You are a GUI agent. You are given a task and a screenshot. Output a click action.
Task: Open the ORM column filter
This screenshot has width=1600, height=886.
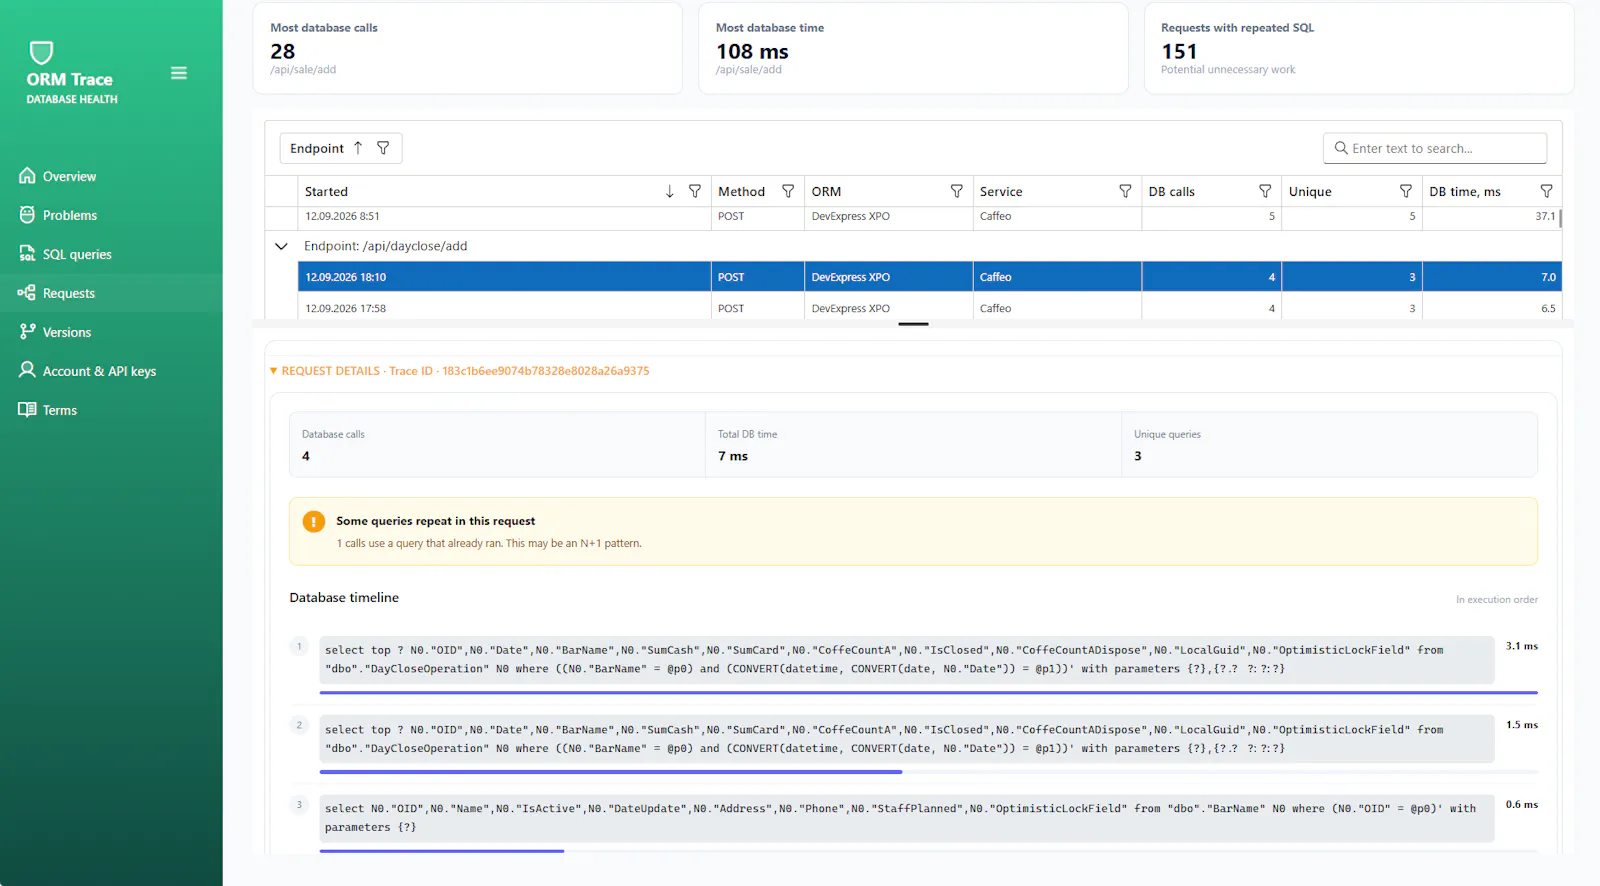coord(957,191)
